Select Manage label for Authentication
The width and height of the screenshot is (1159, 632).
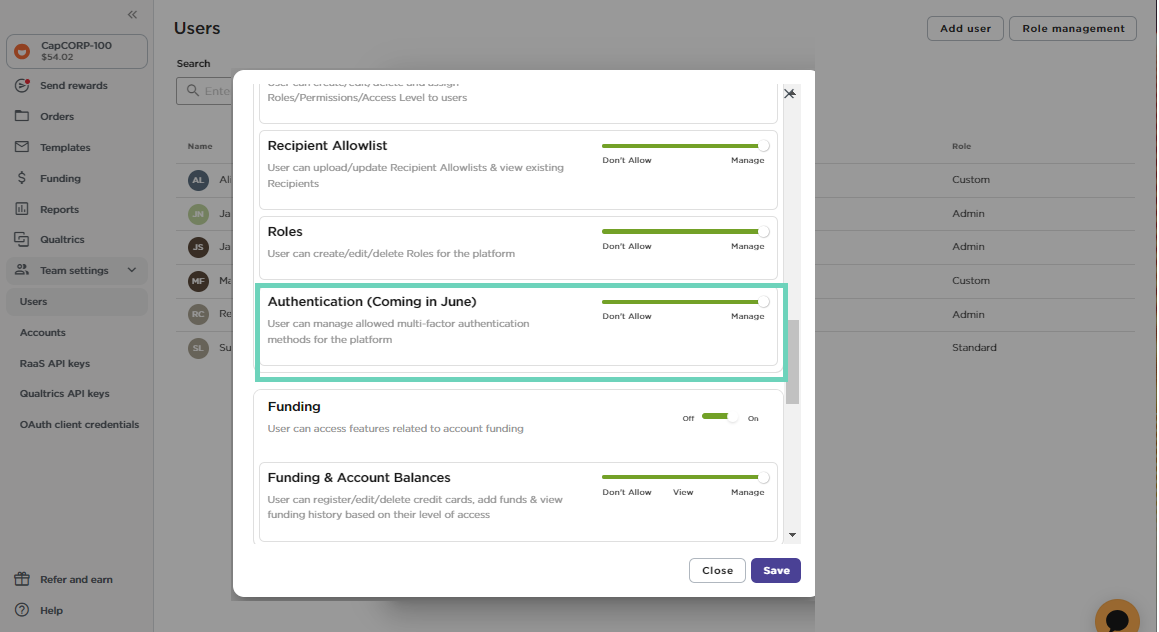click(747, 316)
